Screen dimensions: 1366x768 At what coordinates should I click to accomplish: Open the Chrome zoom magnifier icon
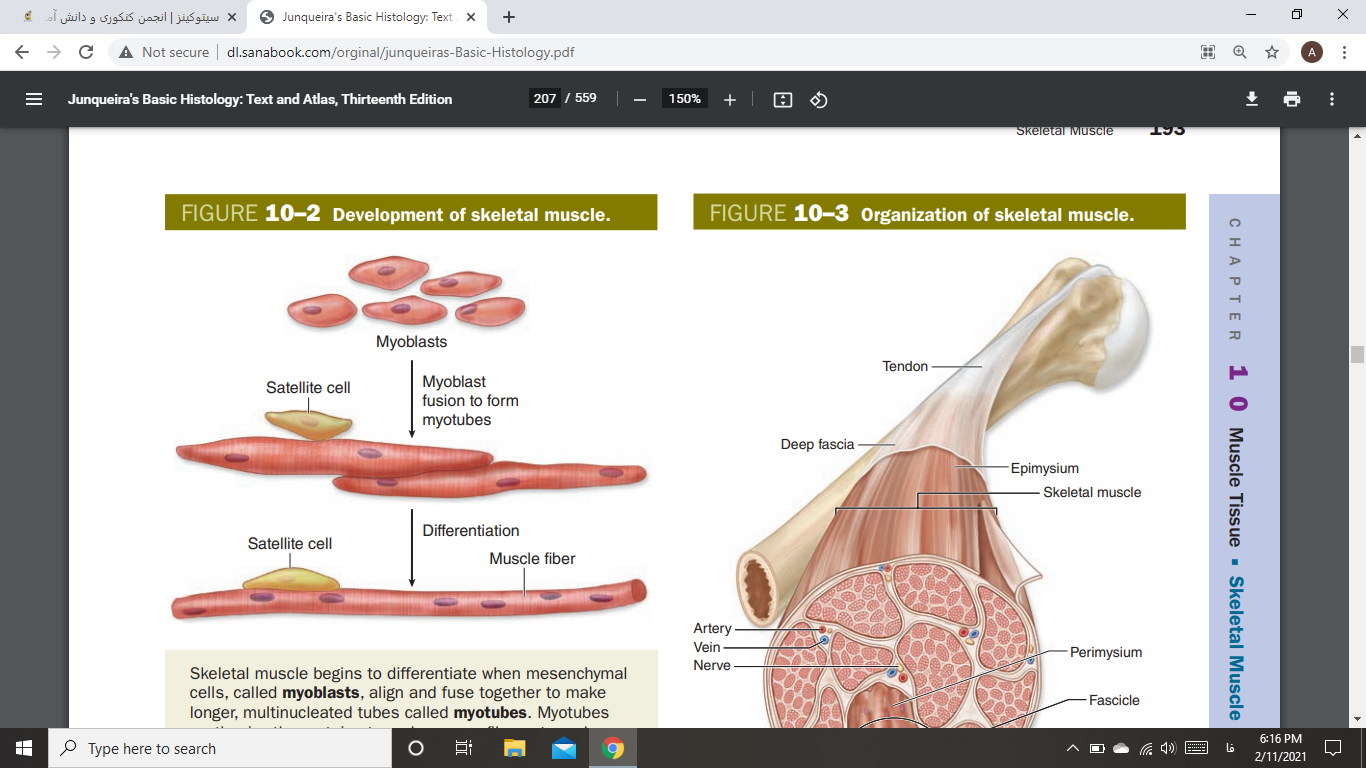coord(1240,52)
